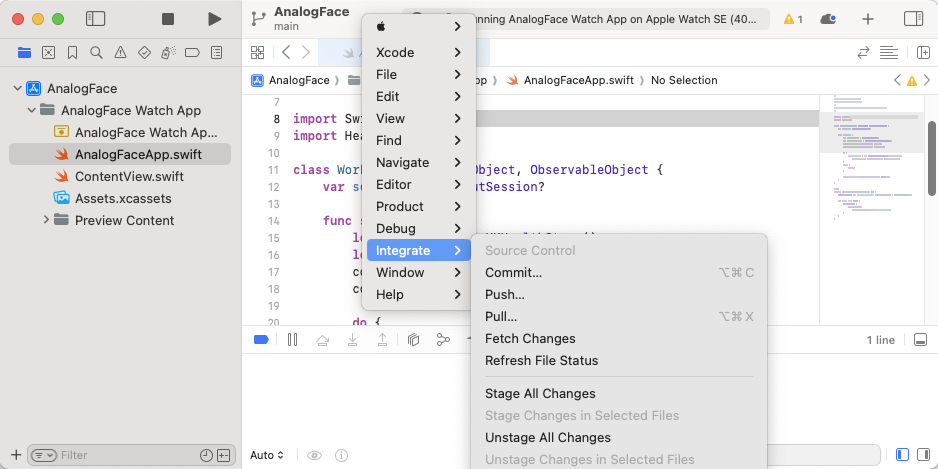Toggle breakpoints activation in the debug bar

[261, 340]
